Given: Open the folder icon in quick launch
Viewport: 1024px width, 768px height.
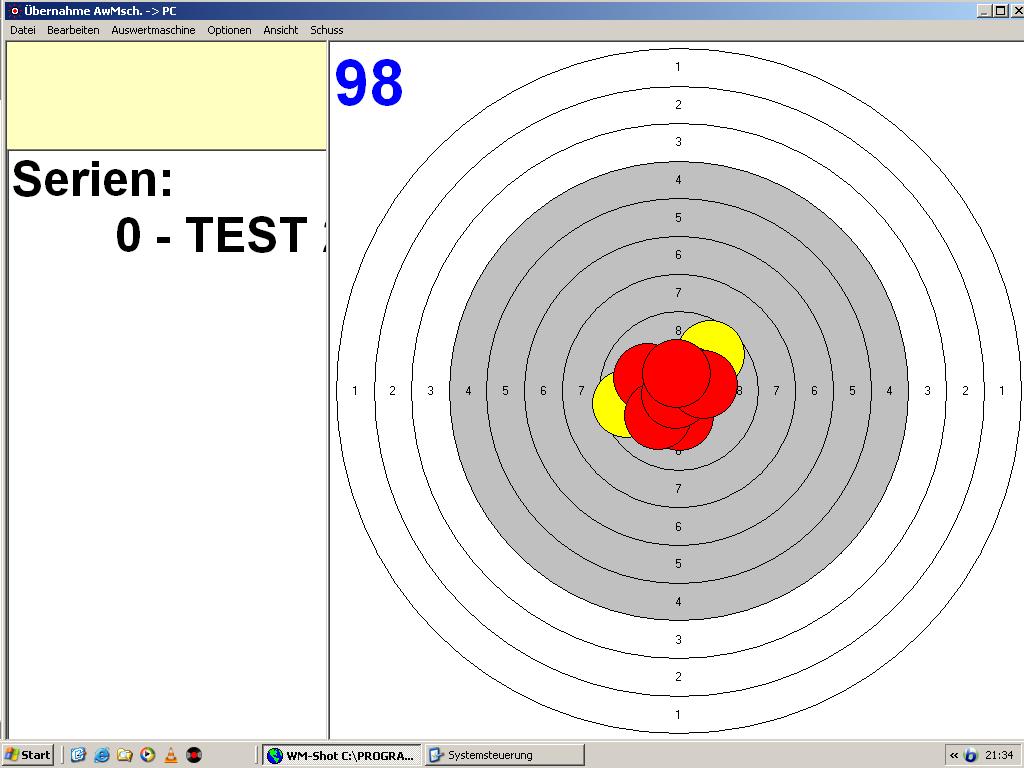Looking at the screenshot, I should pyautogui.click(x=124, y=755).
